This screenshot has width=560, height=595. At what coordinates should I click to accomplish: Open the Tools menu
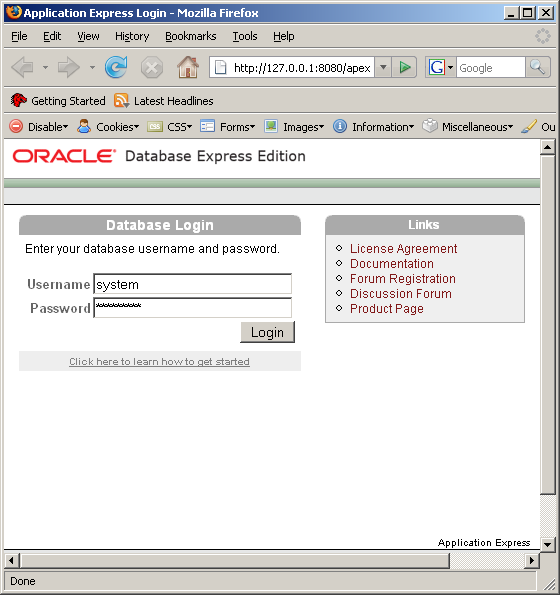coord(245,36)
